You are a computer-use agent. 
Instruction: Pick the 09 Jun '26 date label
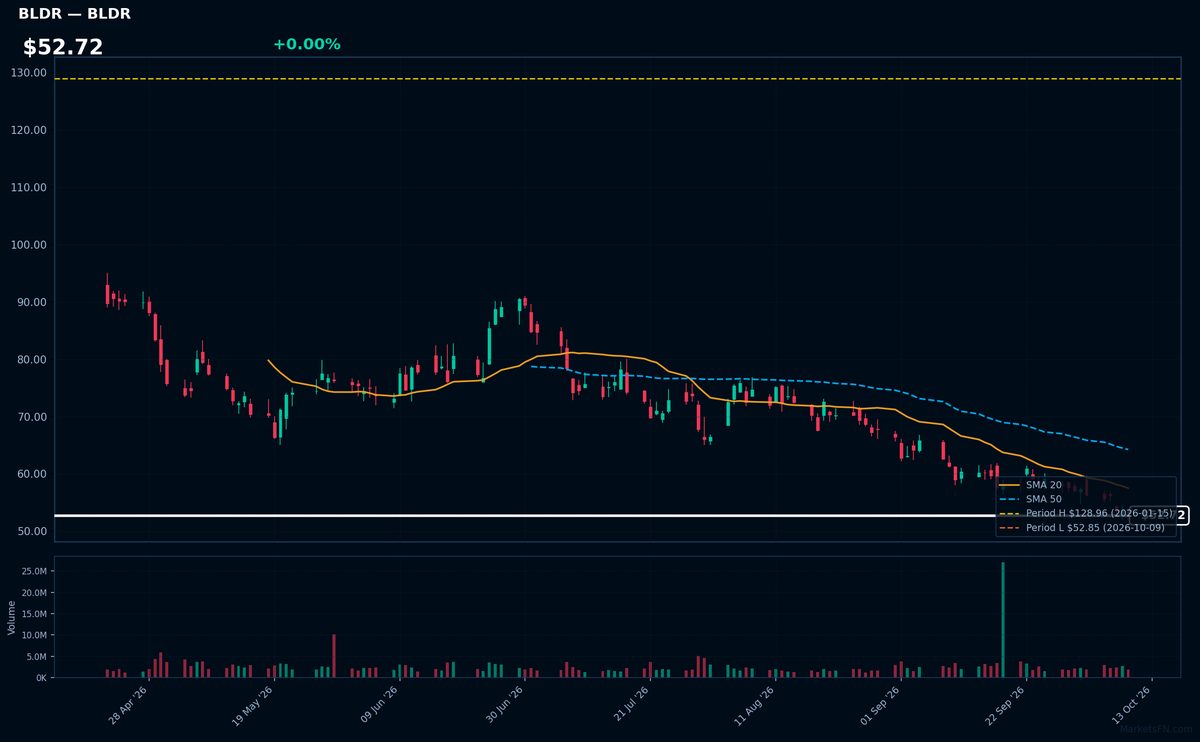click(379, 706)
